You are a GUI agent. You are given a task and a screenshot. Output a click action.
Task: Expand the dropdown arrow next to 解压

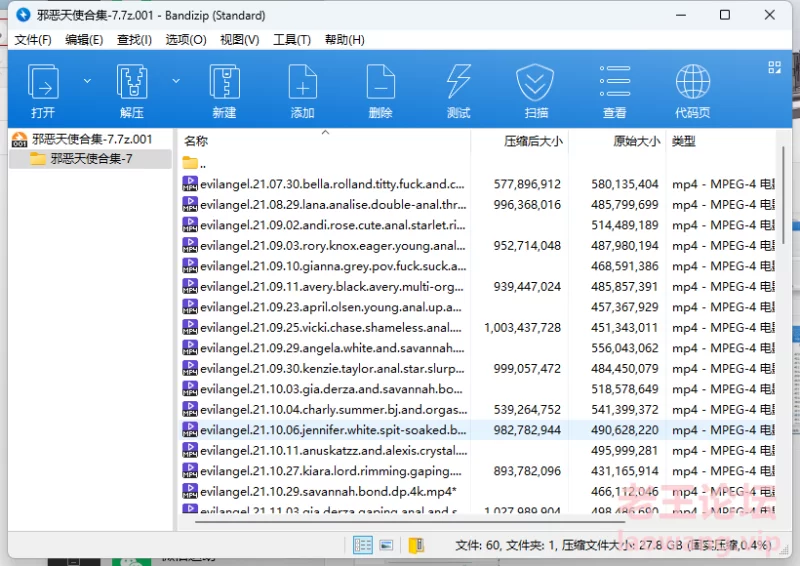[176, 81]
